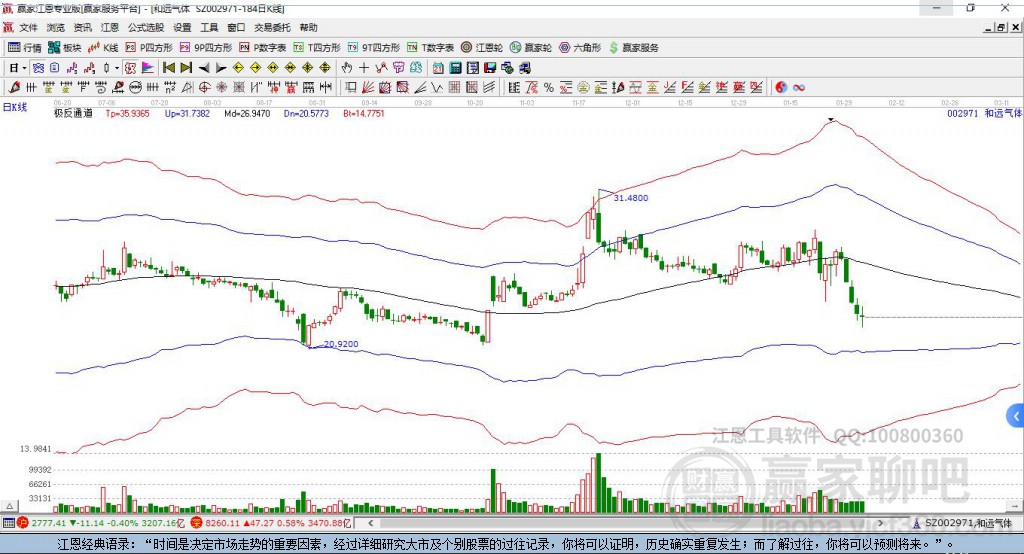Select the zigzag wave line tool
The width and height of the screenshot is (1024, 554).
pos(436,87)
